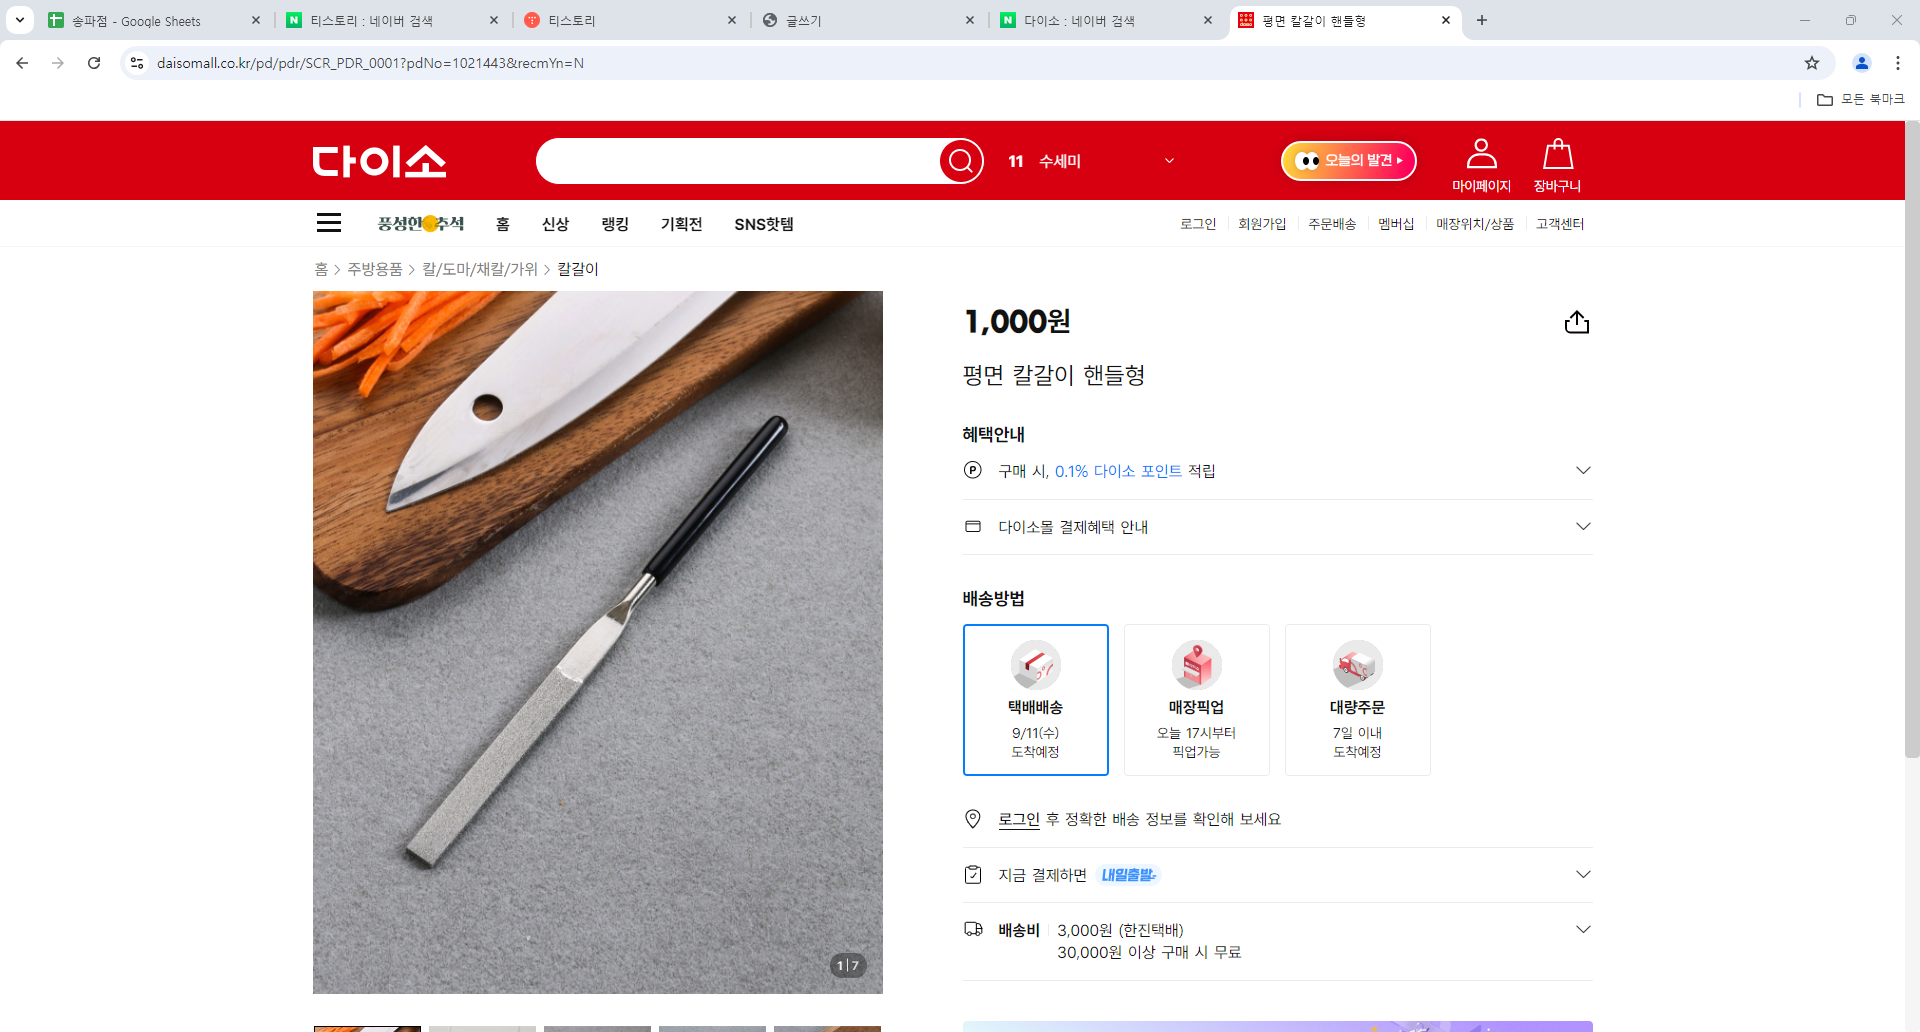Click the 주방용품 breadcrumb
The width and height of the screenshot is (1920, 1032).
pyautogui.click(x=375, y=269)
